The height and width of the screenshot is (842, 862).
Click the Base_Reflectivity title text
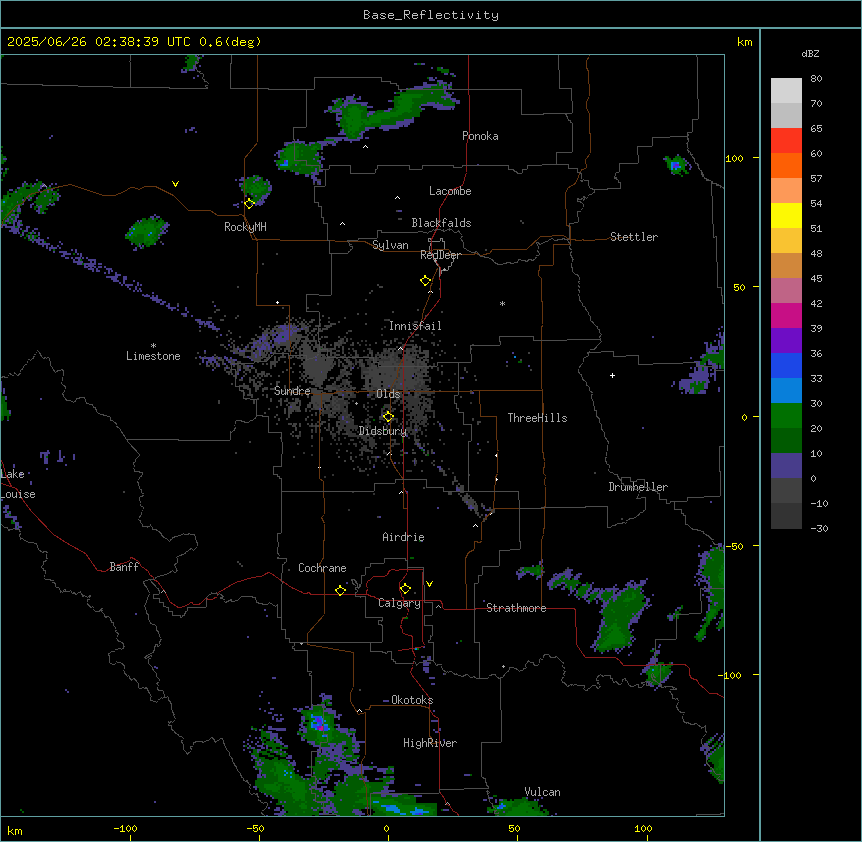click(431, 15)
